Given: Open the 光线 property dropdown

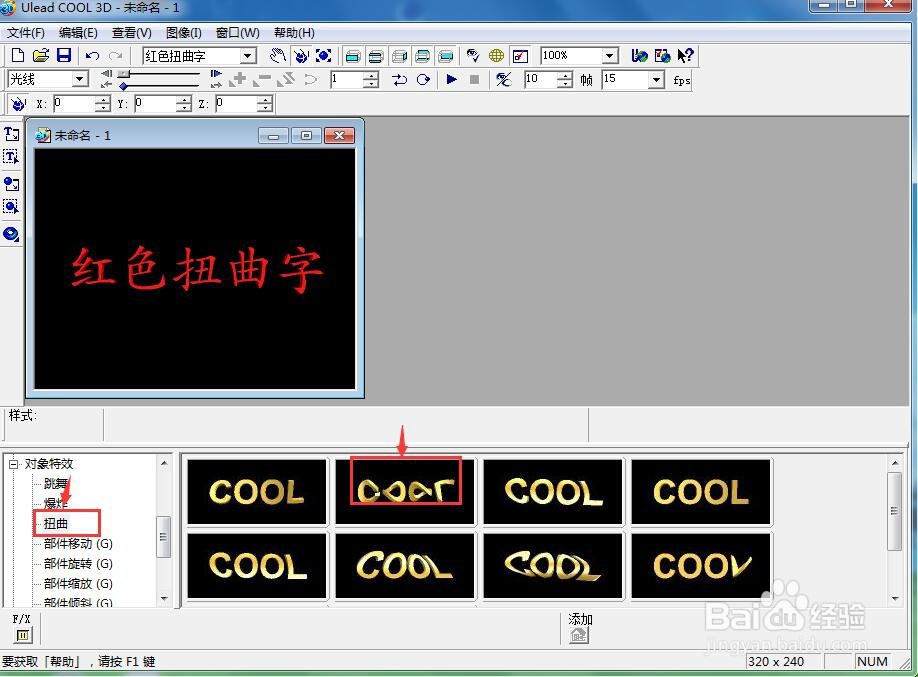Looking at the screenshot, I should (x=80, y=79).
